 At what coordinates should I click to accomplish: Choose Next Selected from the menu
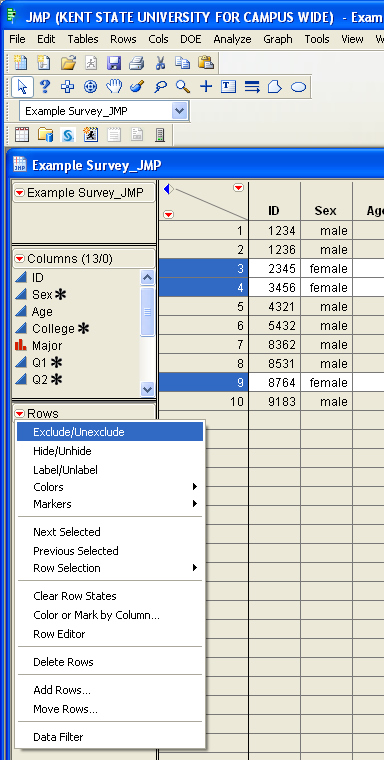(110, 532)
